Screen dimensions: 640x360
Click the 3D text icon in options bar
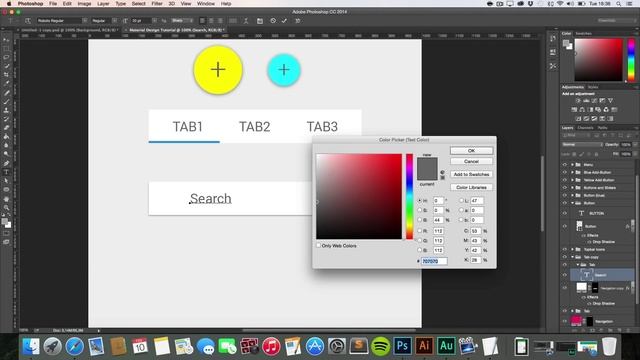[x=298, y=20]
